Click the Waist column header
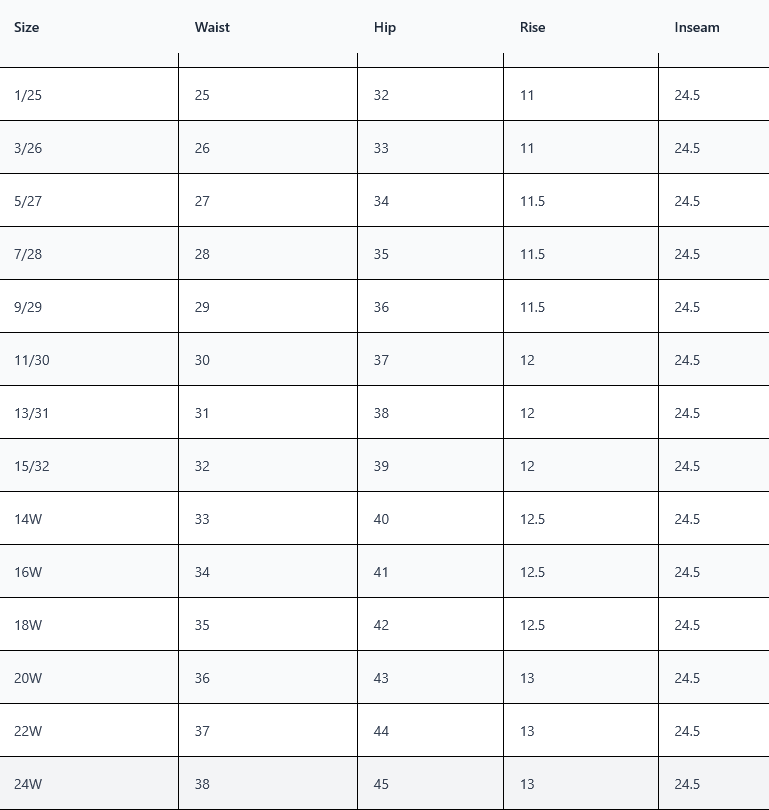This screenshot has height=810, width=769. tap(212, 27)
